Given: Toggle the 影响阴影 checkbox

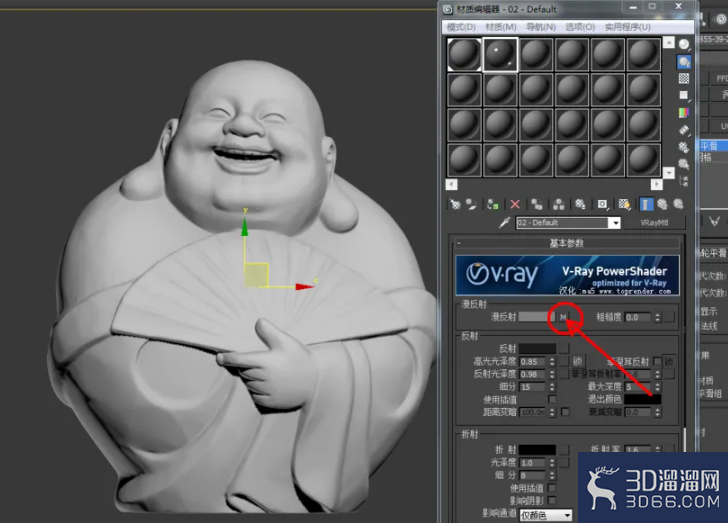Looking at the screenshot, I should click(552, 500).
